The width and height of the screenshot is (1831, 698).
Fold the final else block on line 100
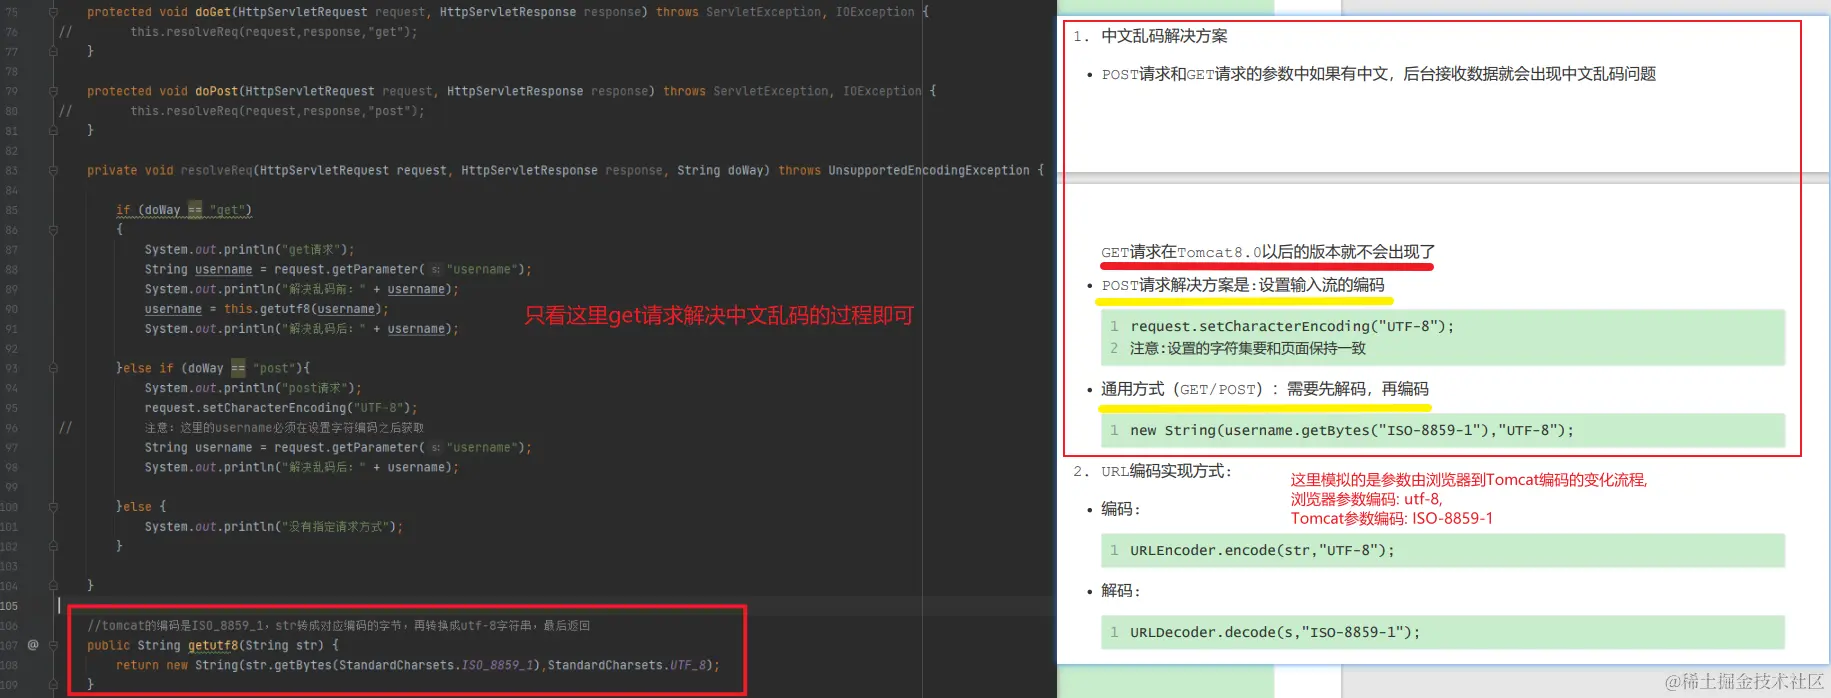click(x=53, y=507)
